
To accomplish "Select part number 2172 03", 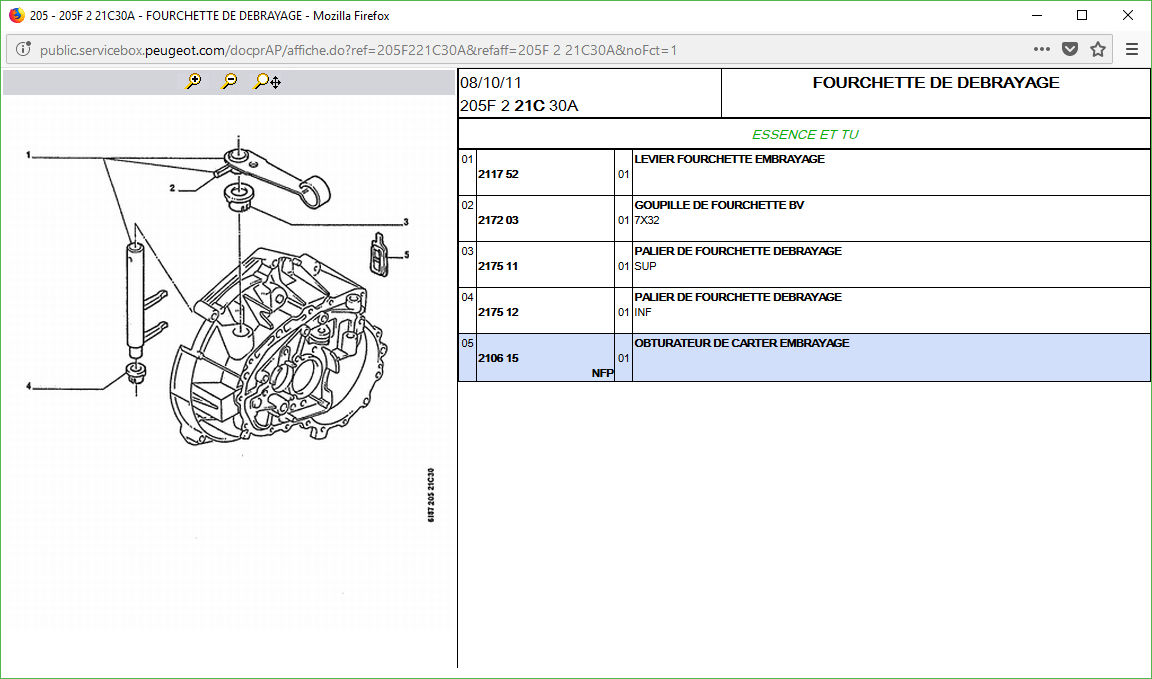I will [498, 220].
